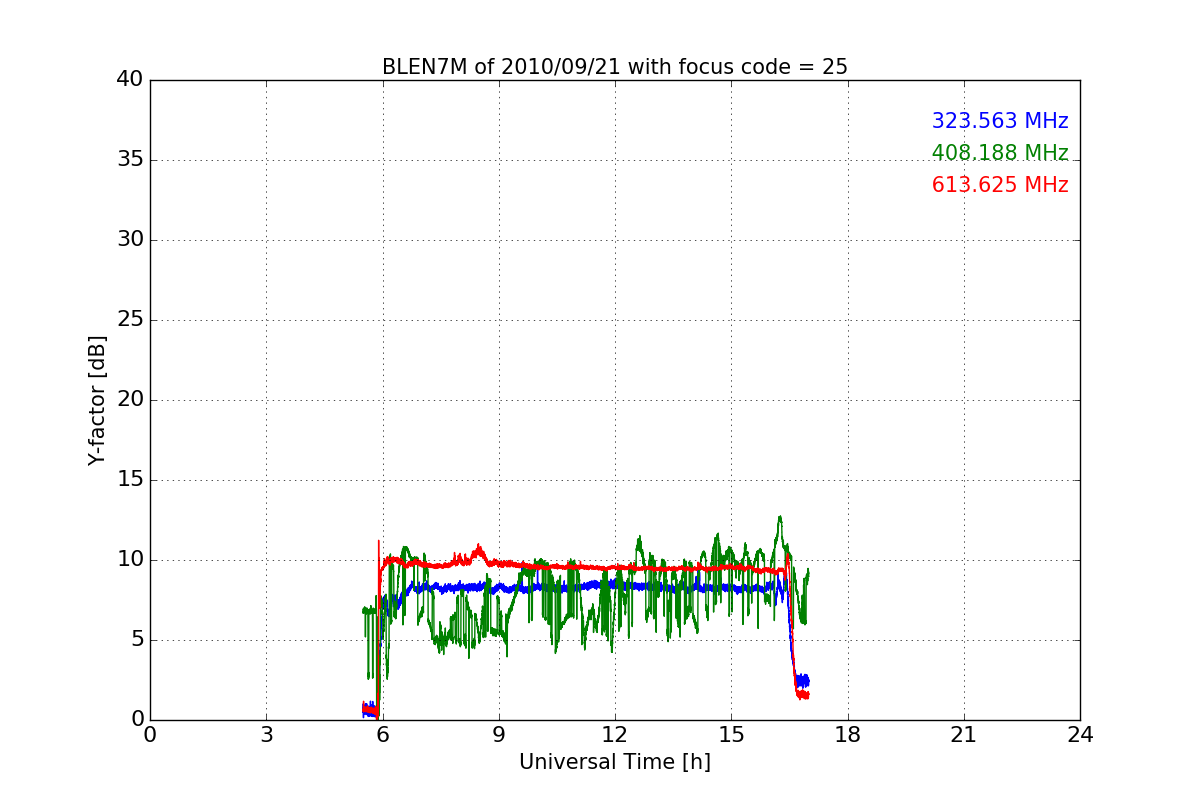Select the green '408.188 MHz' legend label
This screenshot has height=800, width=1200.
coord(1000,153)
